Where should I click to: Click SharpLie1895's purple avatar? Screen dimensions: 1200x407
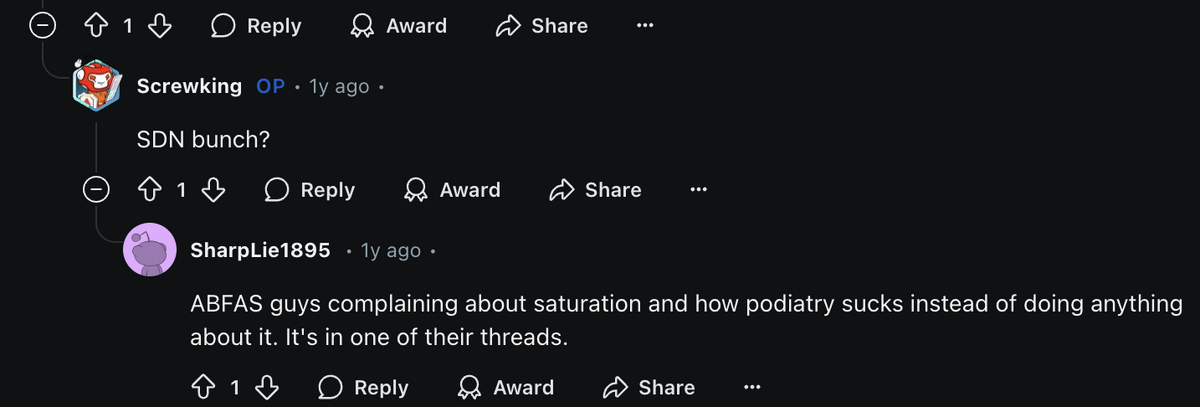click(x=150, y=249)
